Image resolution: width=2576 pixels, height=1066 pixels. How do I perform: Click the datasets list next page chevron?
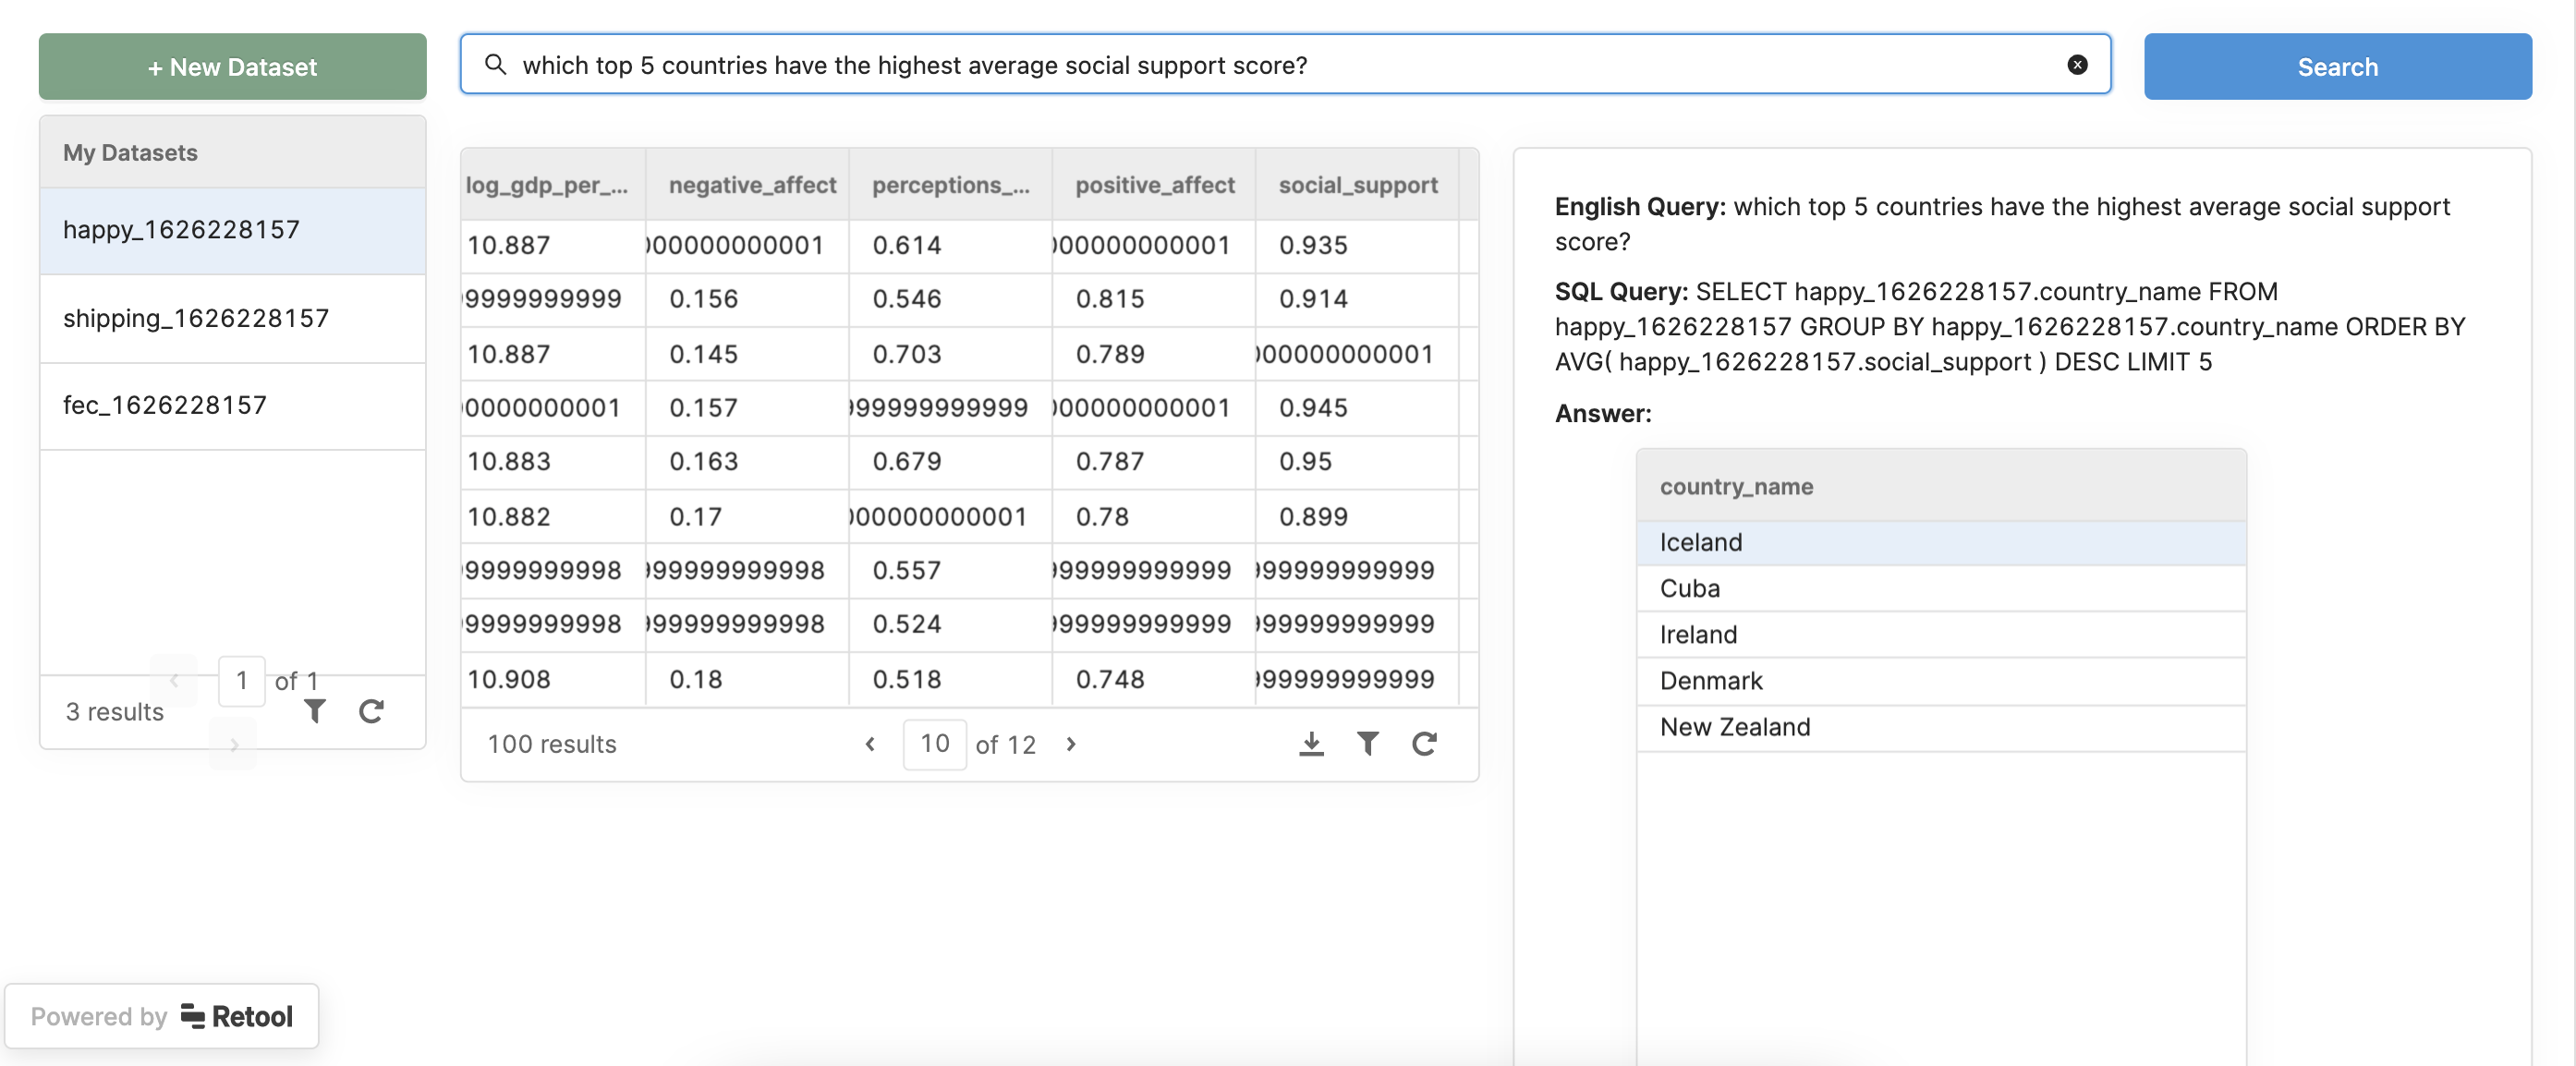233,745
